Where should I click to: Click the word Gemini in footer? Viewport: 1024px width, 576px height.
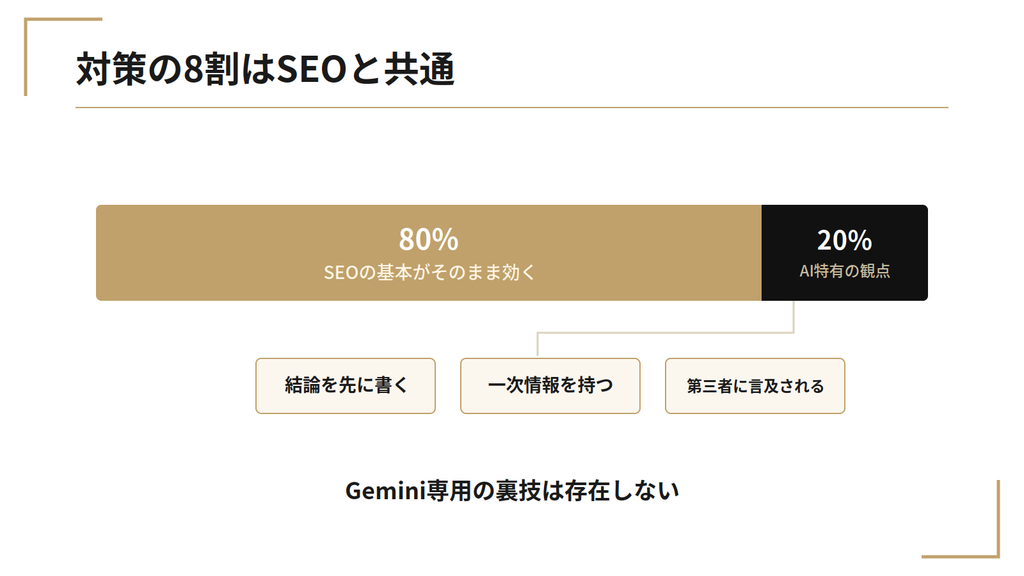tap(385, 490)
